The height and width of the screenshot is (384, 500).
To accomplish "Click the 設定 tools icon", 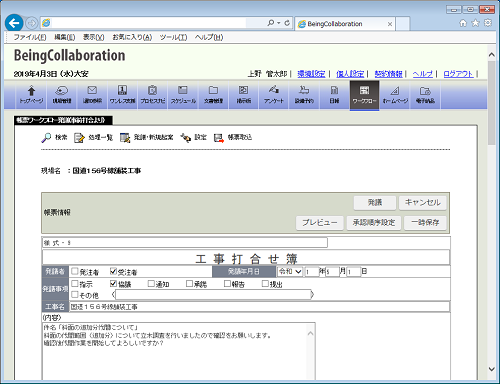I will (x=185, y=137).
